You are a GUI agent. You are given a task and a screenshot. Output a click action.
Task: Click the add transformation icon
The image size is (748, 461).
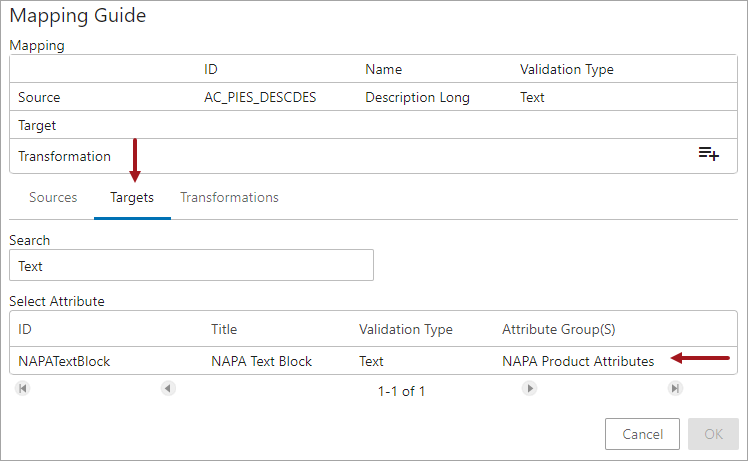(708, 154)
